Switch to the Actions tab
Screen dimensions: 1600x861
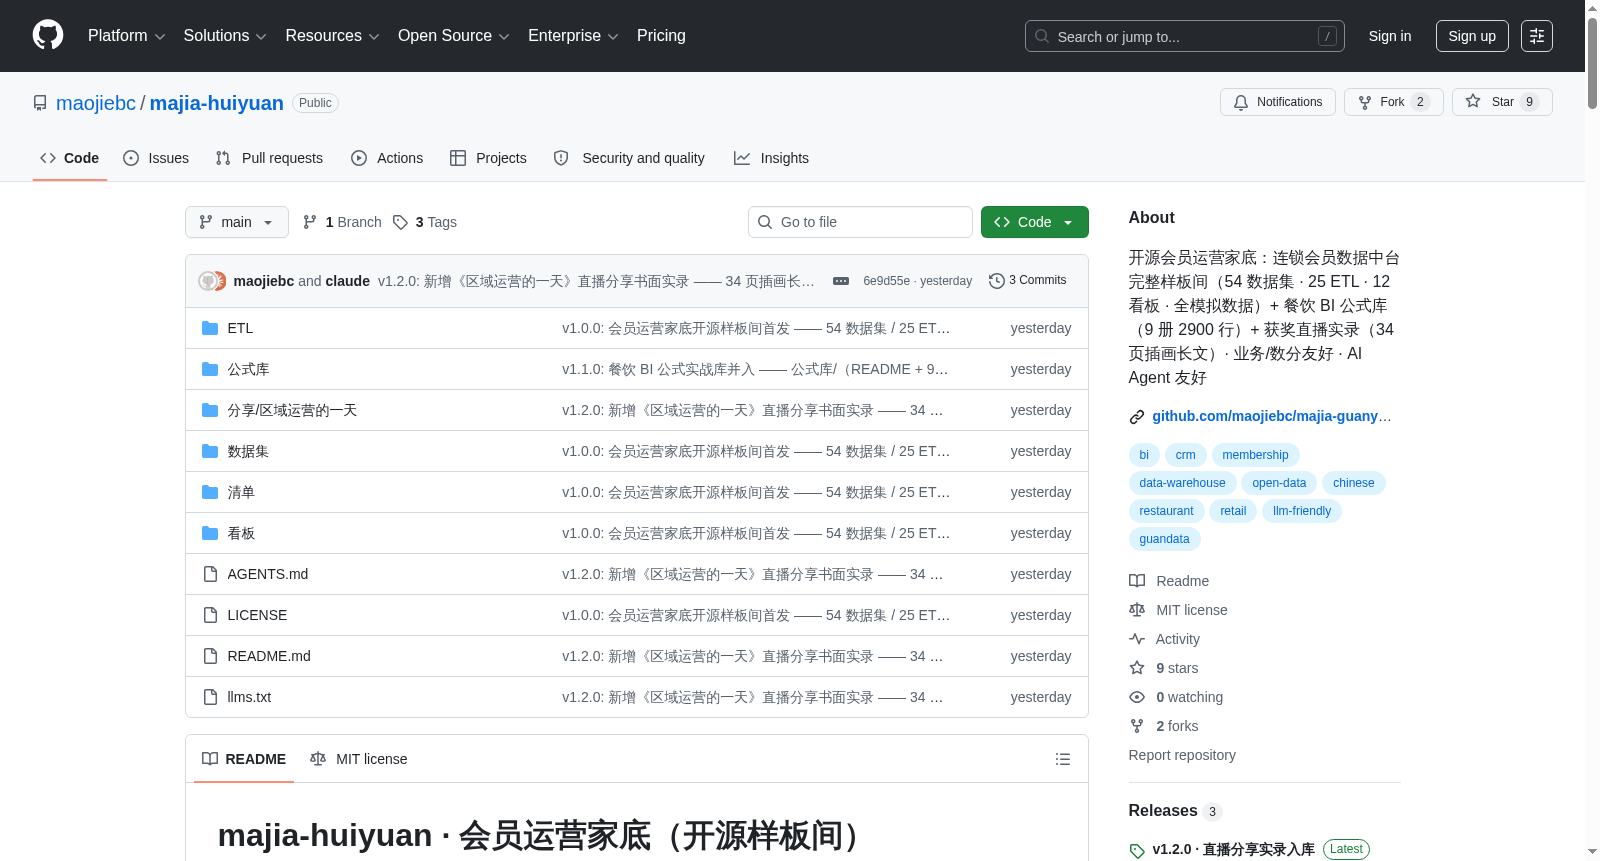pyautogui.click(x=387, y=158)
